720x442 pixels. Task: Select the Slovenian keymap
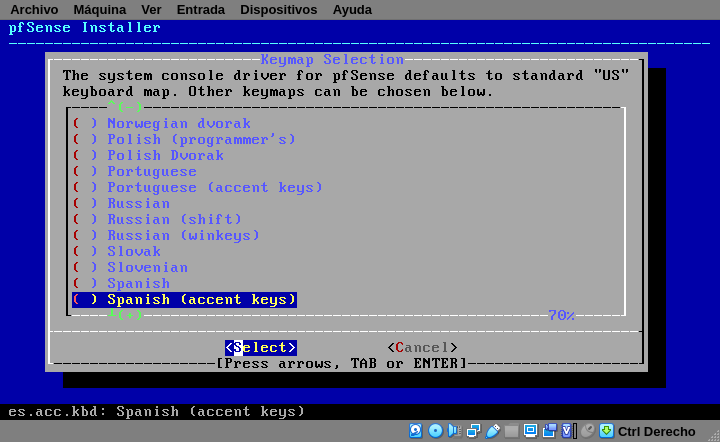tap(130, 268)
